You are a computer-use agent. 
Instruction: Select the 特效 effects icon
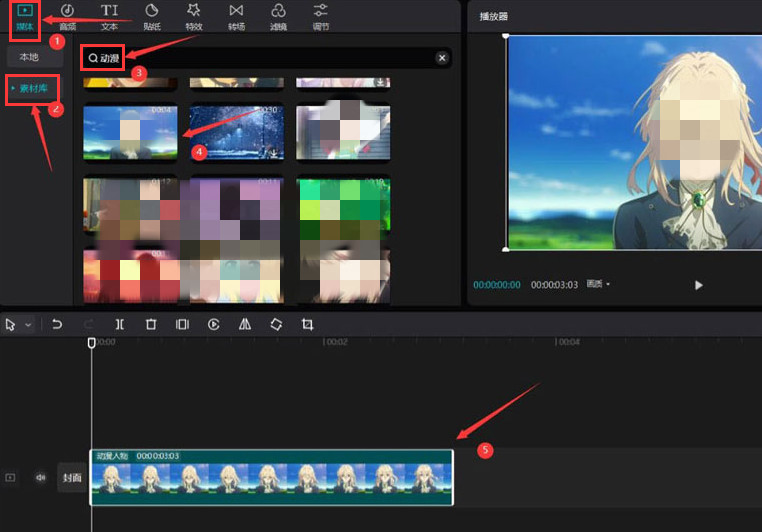(x=194, y=17)
